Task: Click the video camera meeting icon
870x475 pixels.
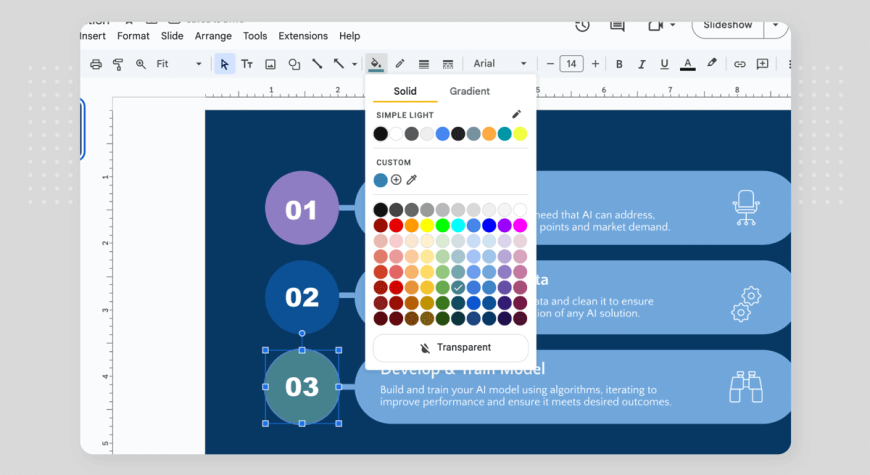Action: coord(656,26)
